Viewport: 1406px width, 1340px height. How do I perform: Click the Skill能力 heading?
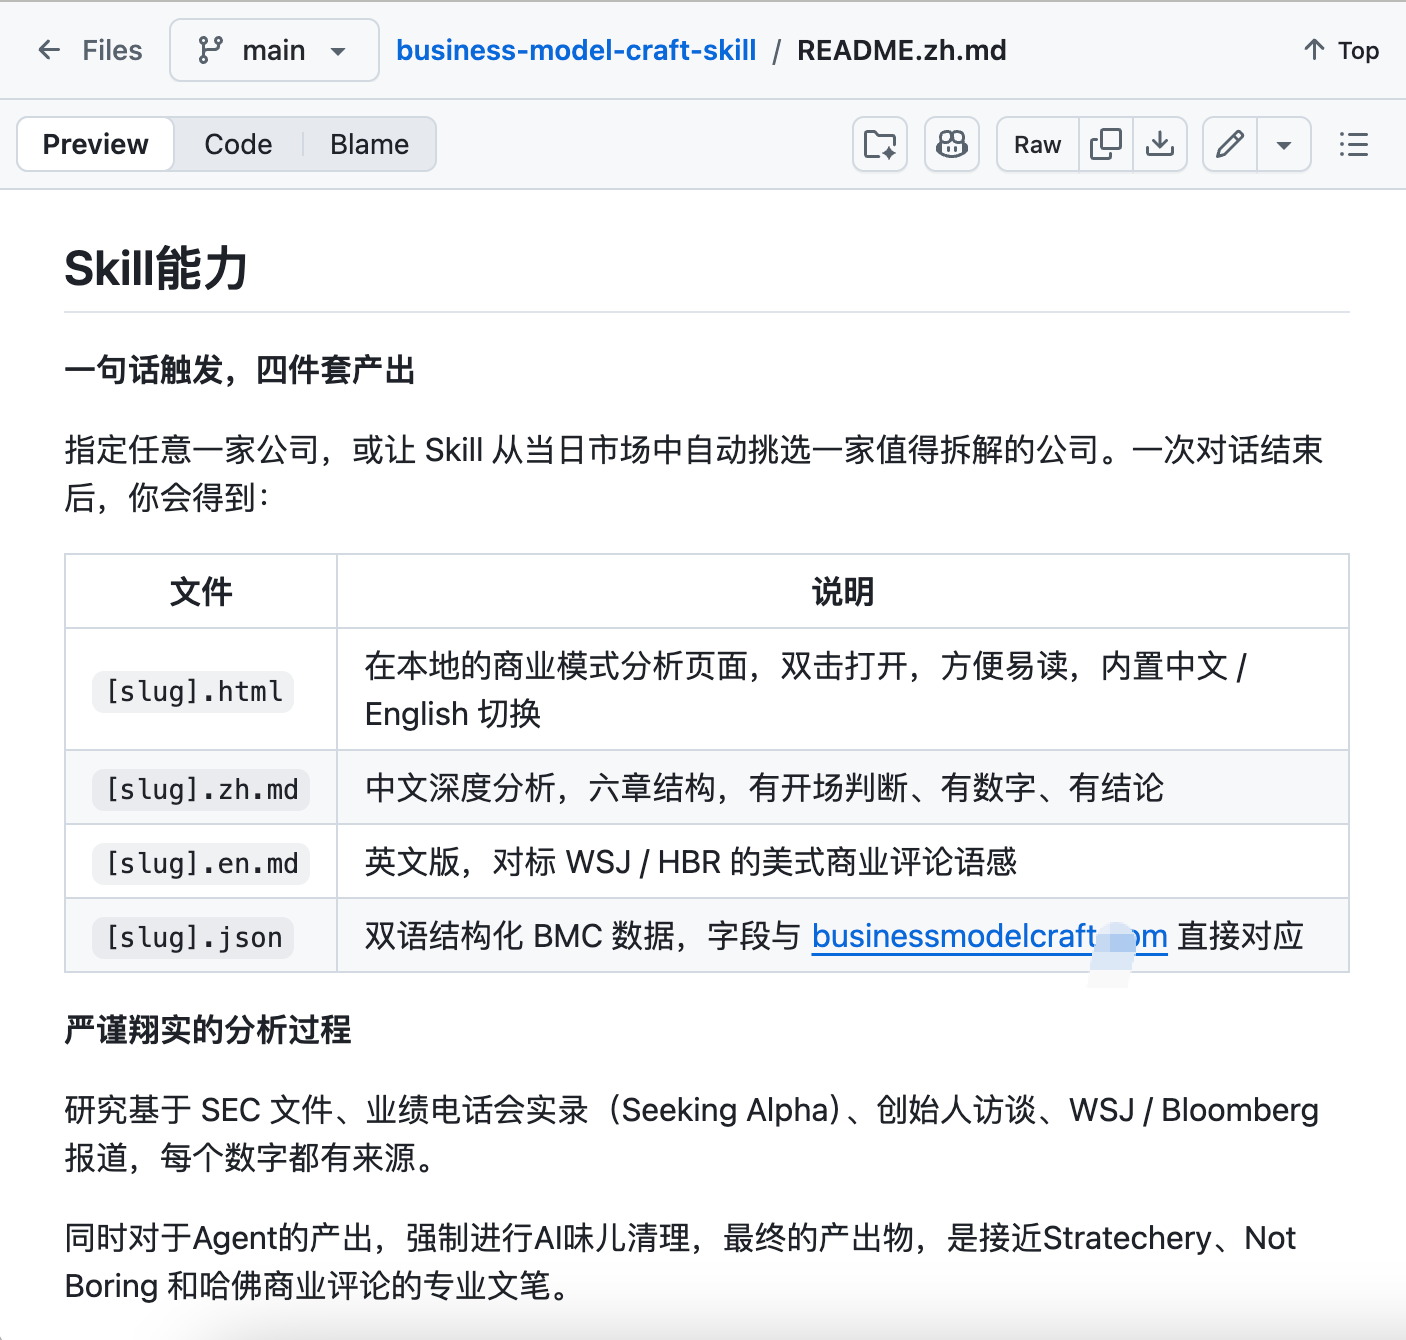(156, 268)
